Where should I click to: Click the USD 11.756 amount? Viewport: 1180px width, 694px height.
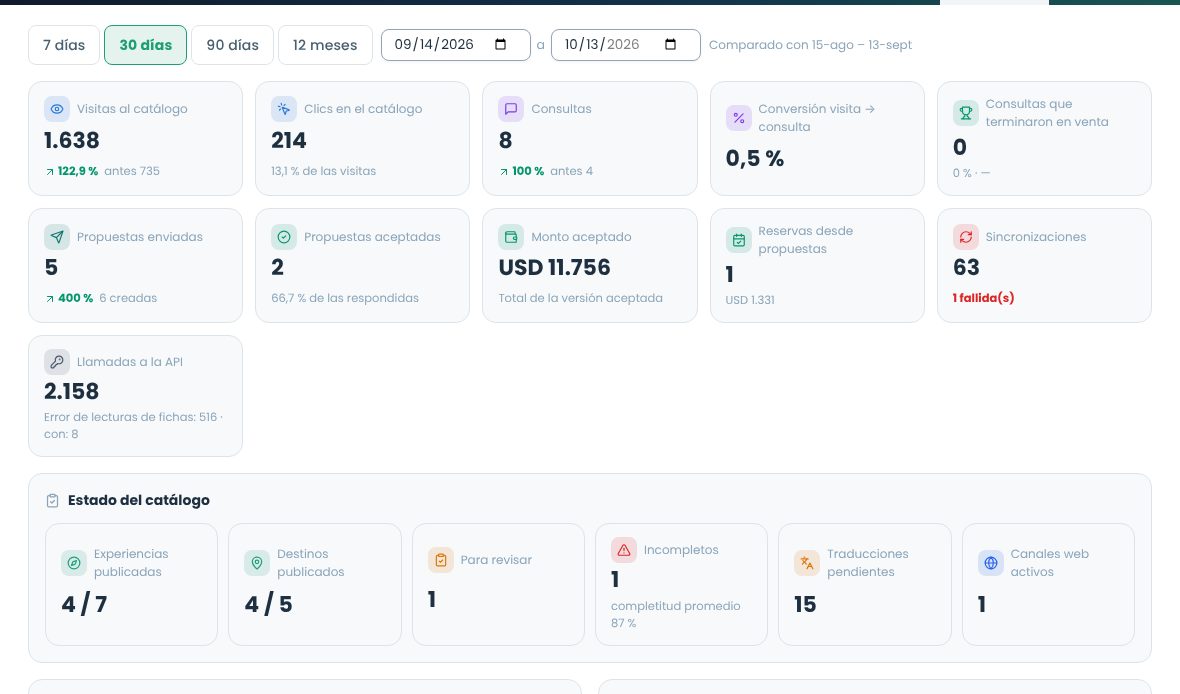point(555,268)
